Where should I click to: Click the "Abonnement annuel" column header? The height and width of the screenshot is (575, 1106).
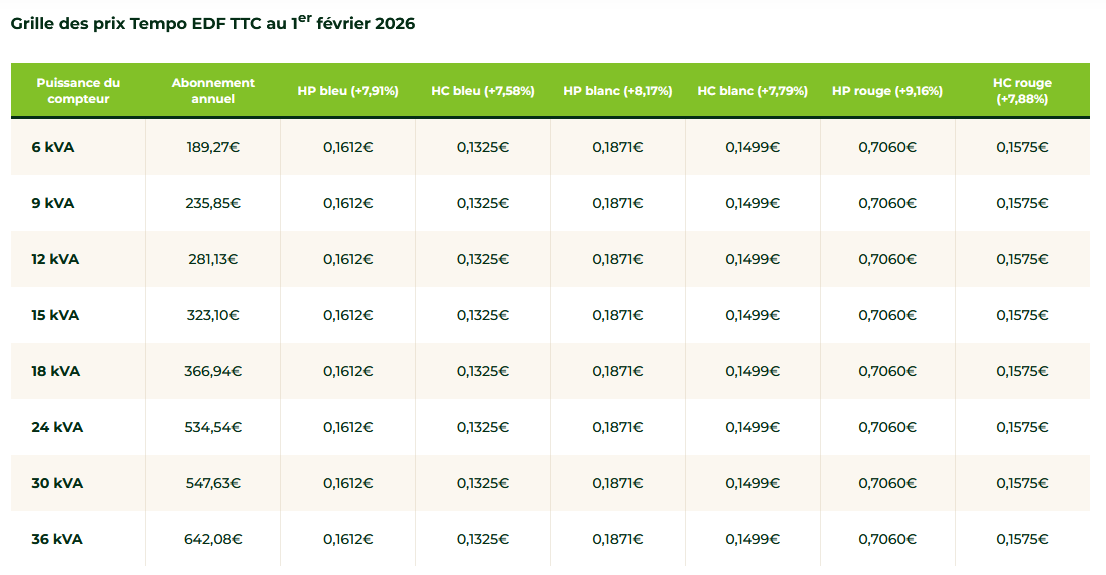click(x=213, y=91)
